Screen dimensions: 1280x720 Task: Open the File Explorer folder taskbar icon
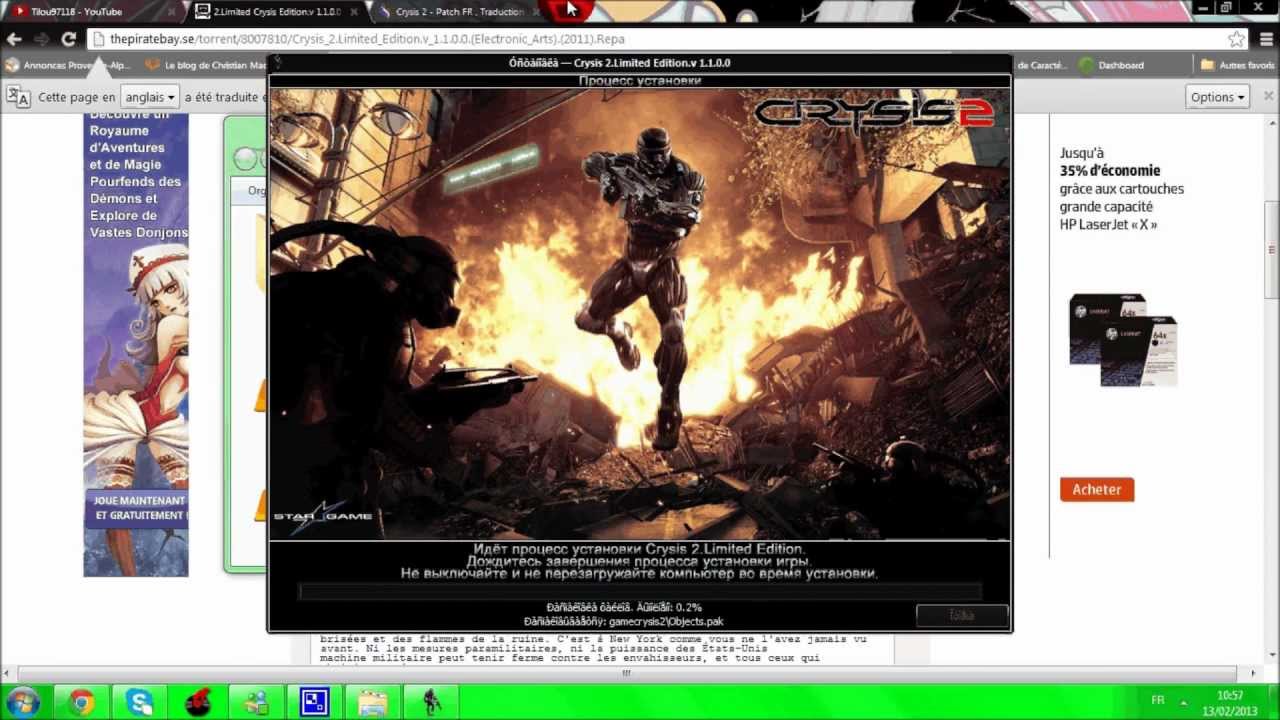point(373,702)
